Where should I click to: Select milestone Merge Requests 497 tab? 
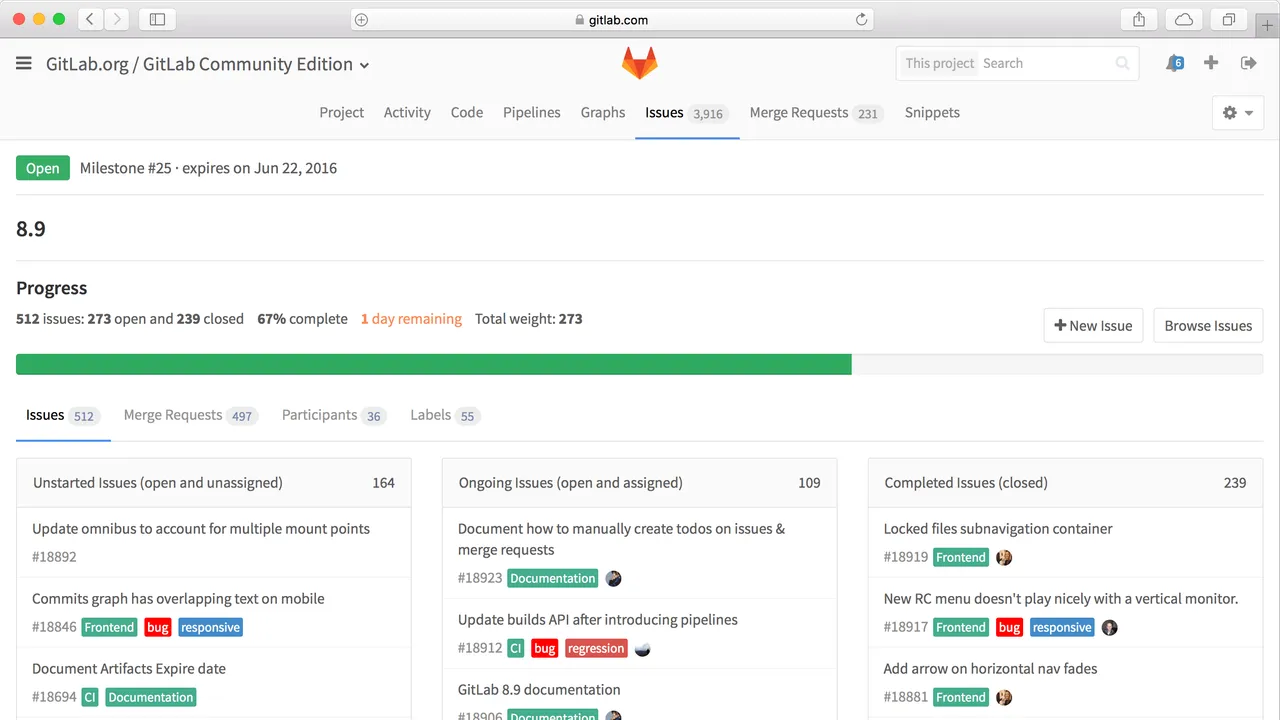pyautogui.click(x=191, y=415)
